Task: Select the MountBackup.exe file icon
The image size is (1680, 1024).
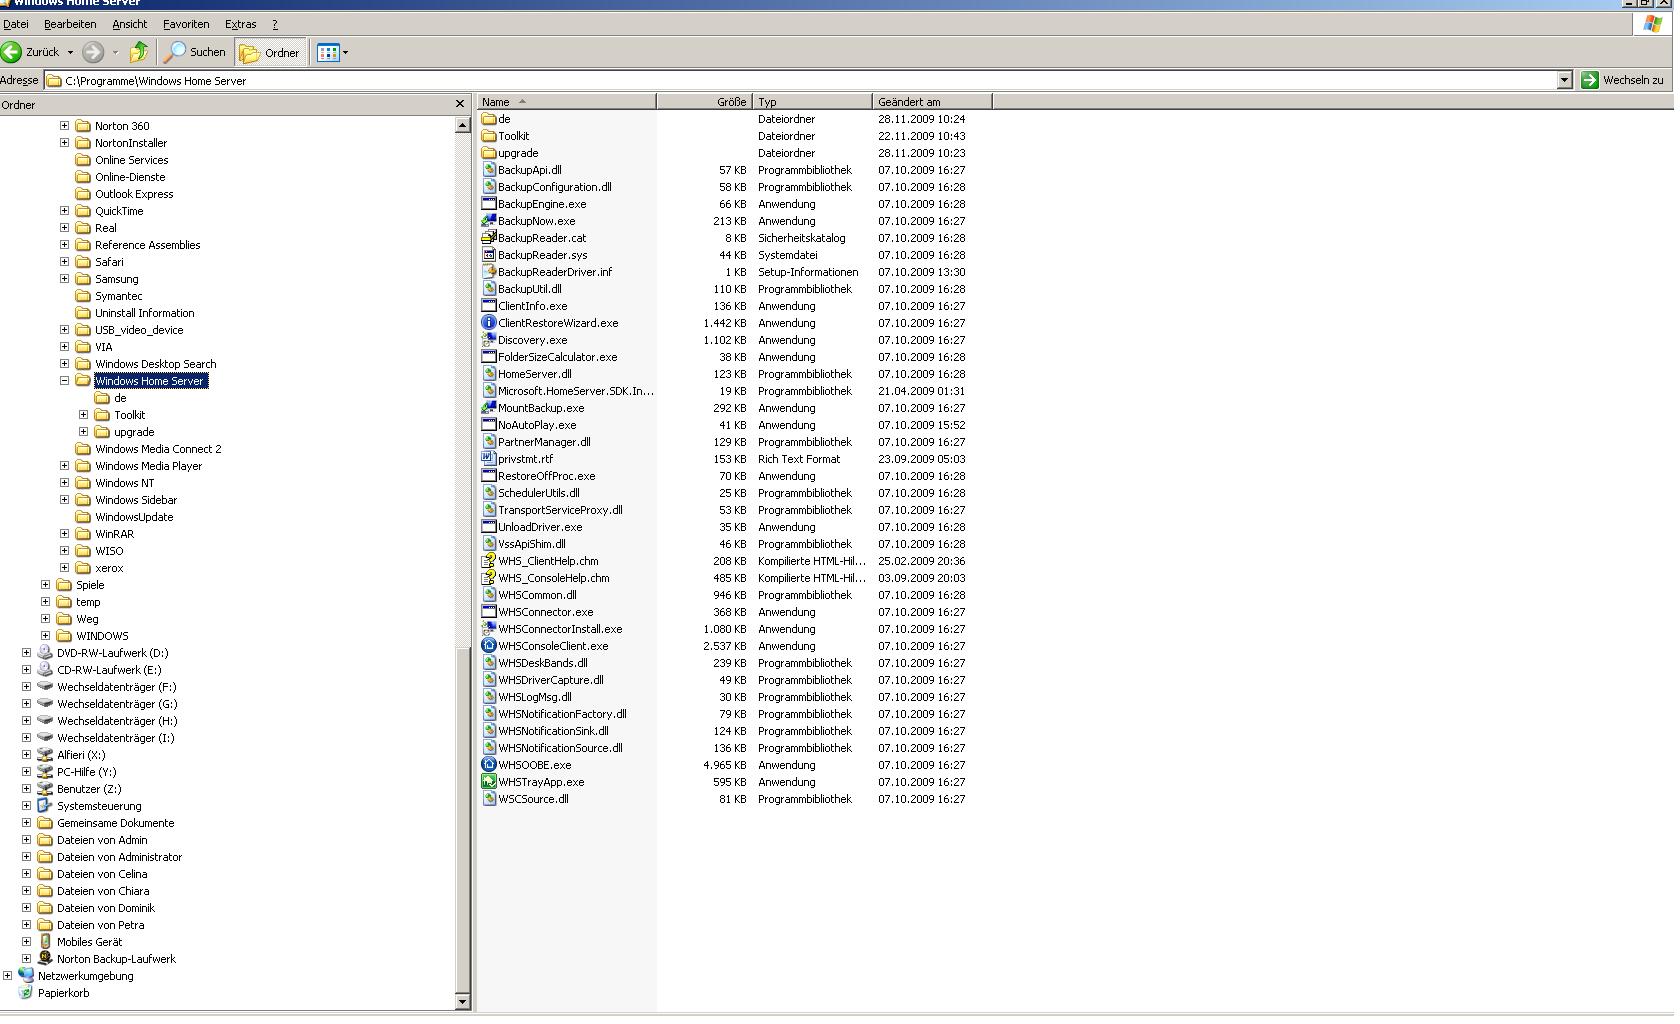Action: (x=489, y=408)
